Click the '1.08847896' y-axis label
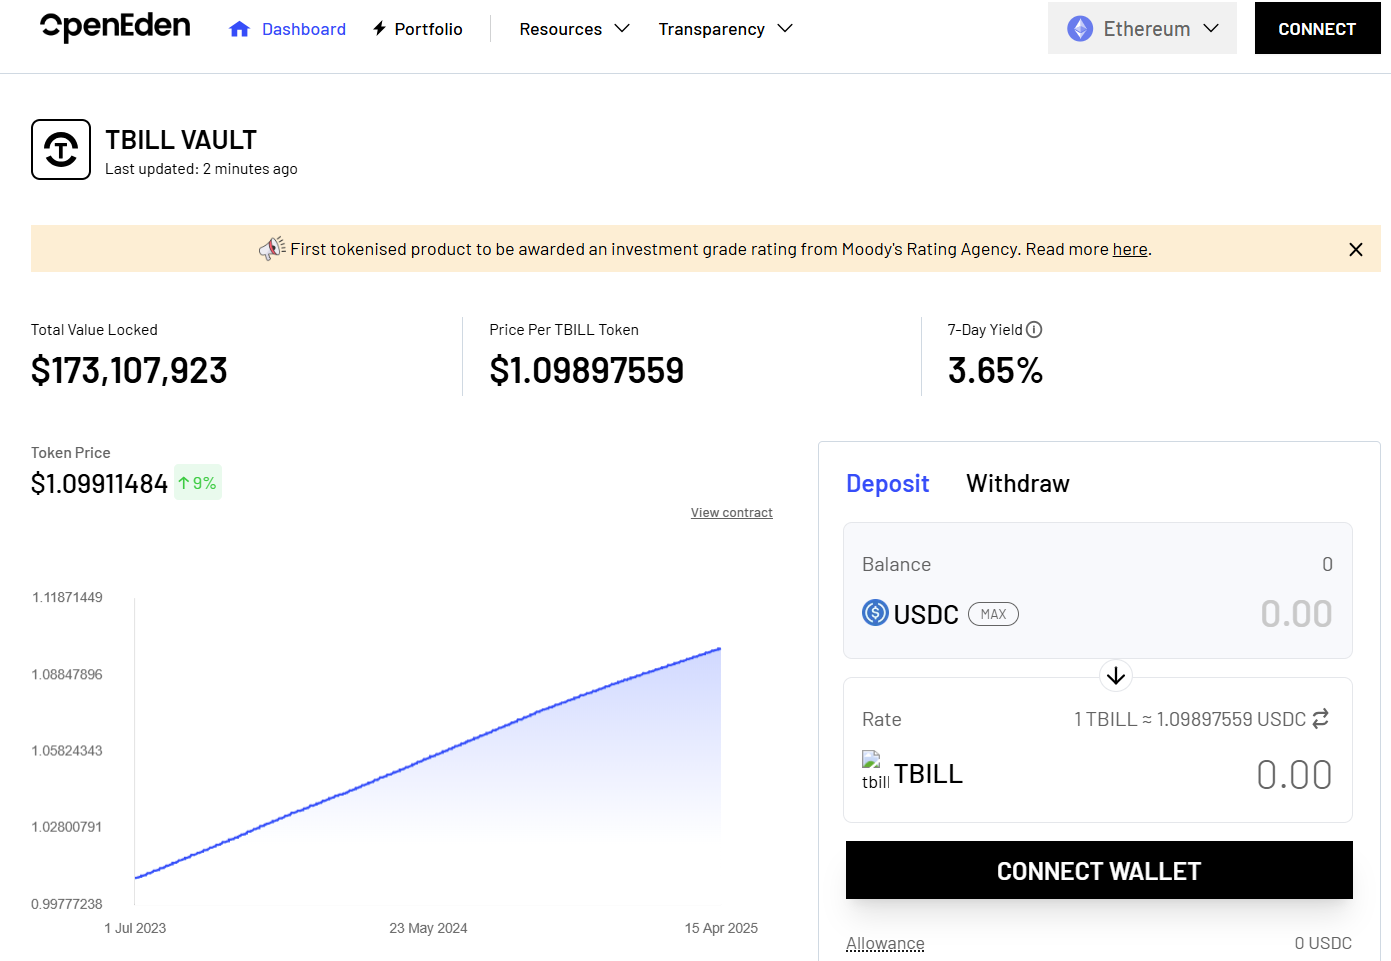Screen dimensions: 1391x961 pos(67,674)
